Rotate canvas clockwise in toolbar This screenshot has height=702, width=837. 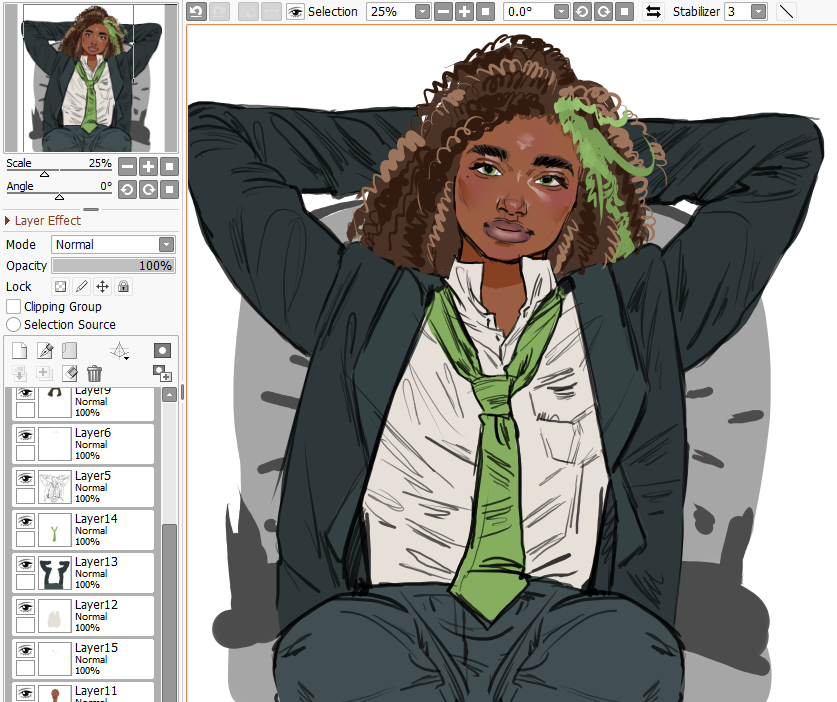pyautogui.click(x=603, y=12)
